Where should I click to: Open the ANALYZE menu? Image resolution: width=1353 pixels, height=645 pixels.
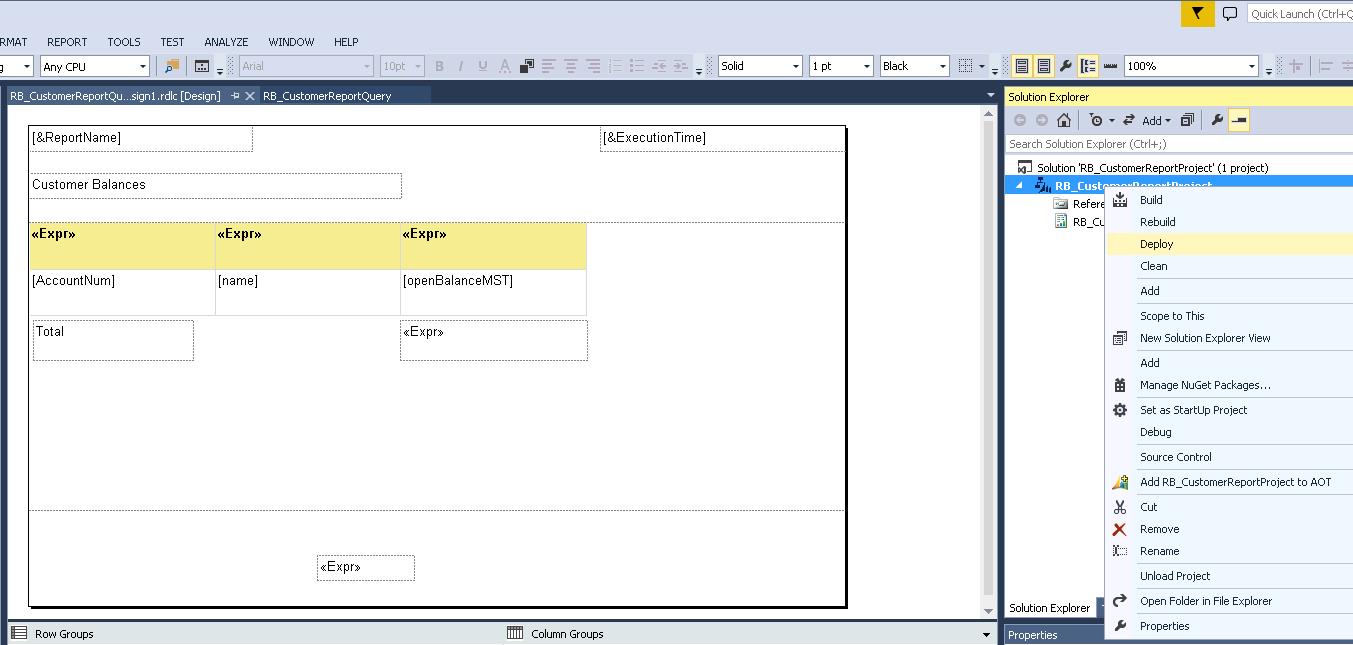(225, 42)
